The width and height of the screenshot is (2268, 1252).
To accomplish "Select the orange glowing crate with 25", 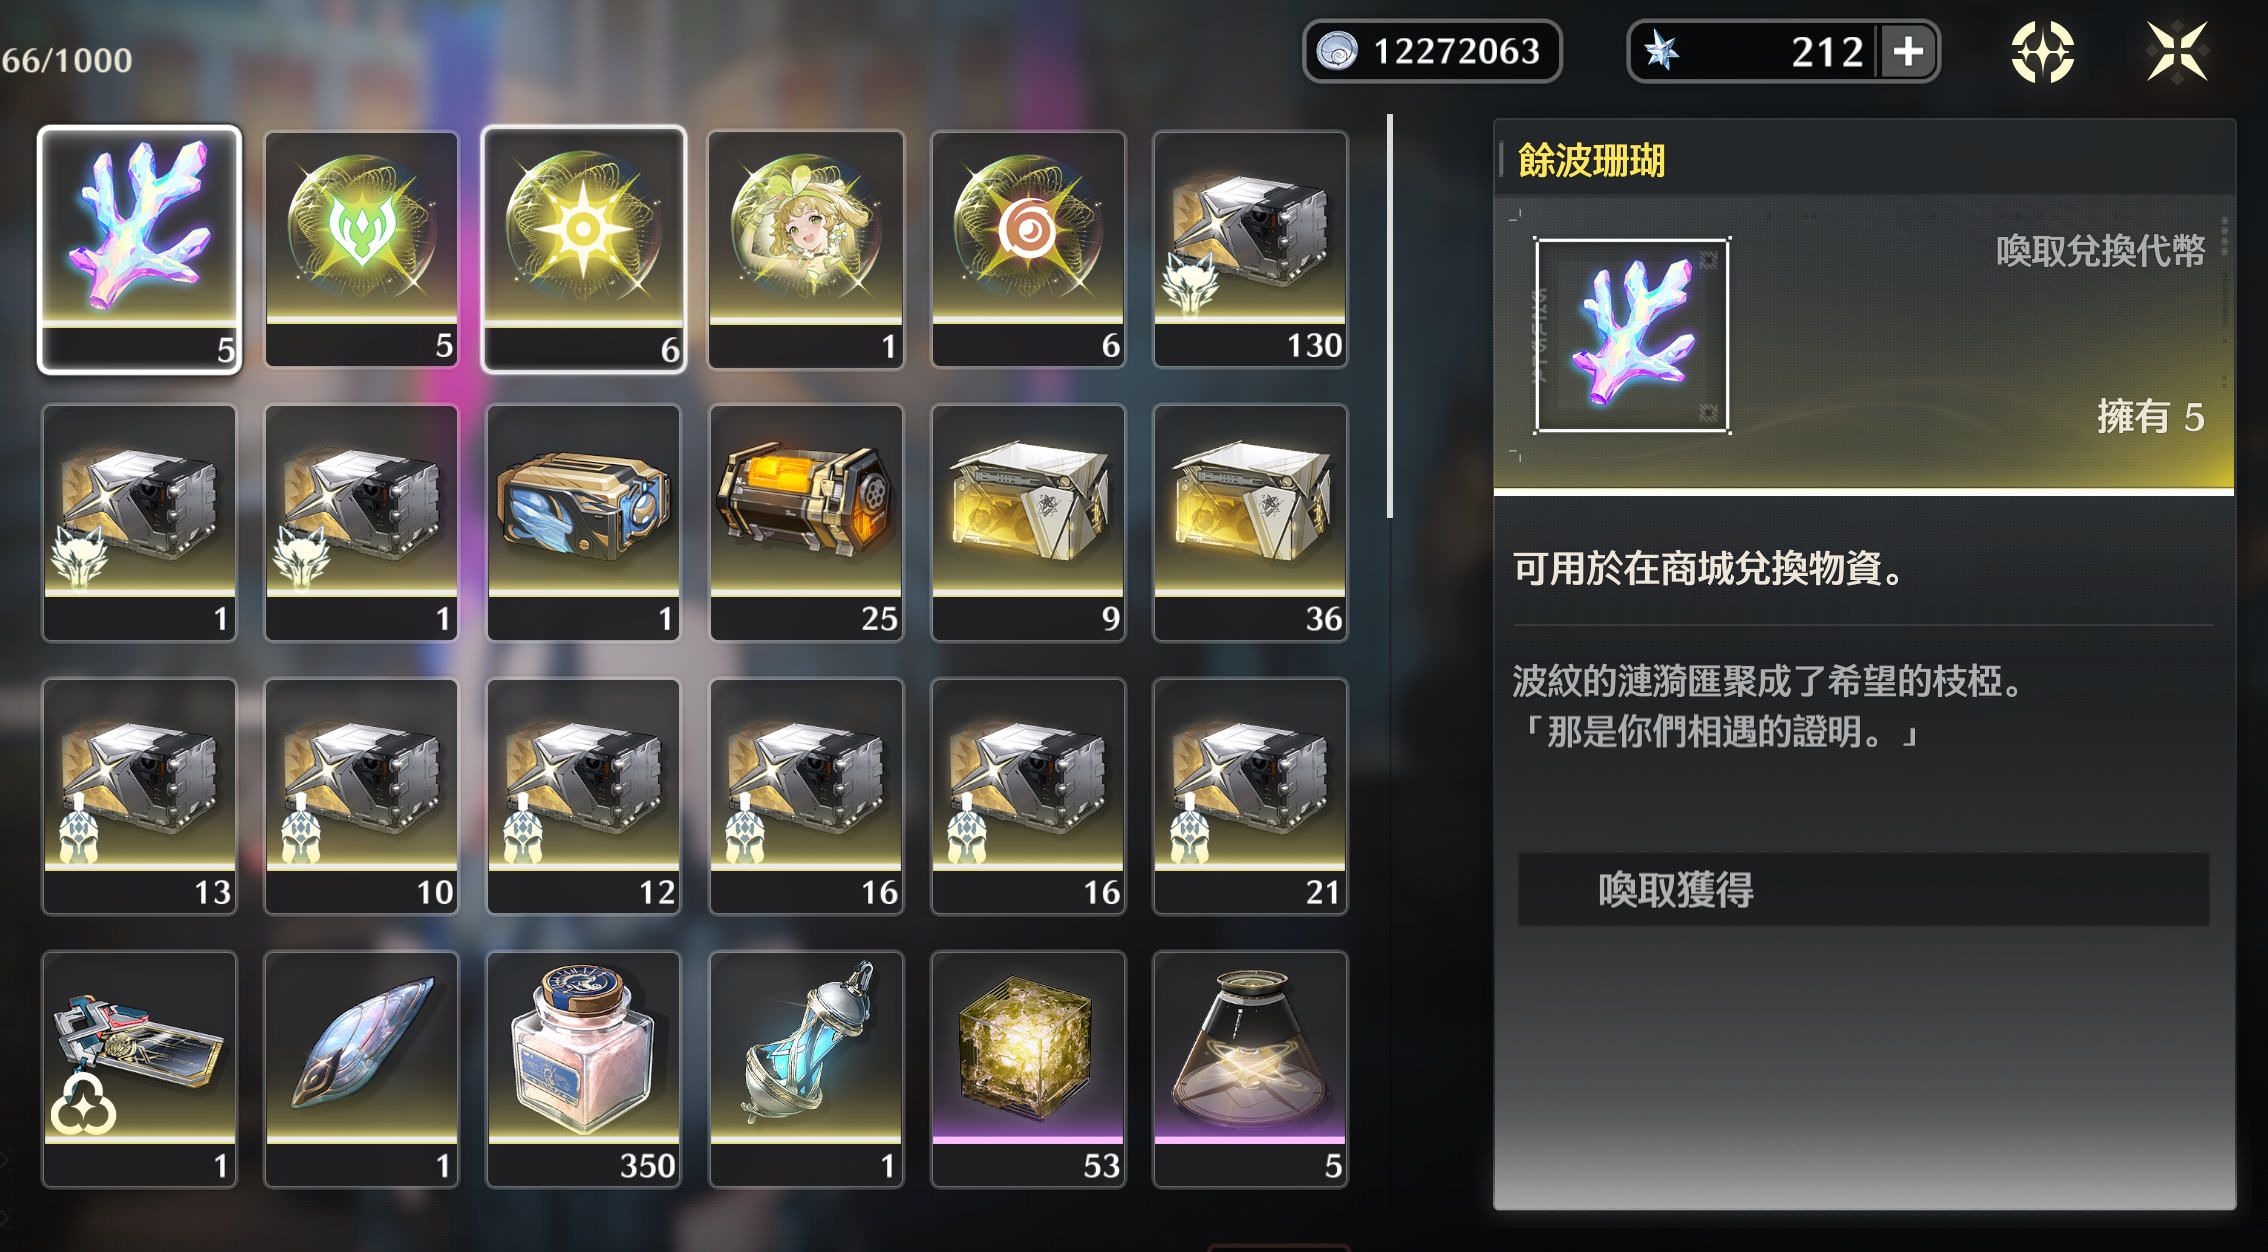I will 806,522.
